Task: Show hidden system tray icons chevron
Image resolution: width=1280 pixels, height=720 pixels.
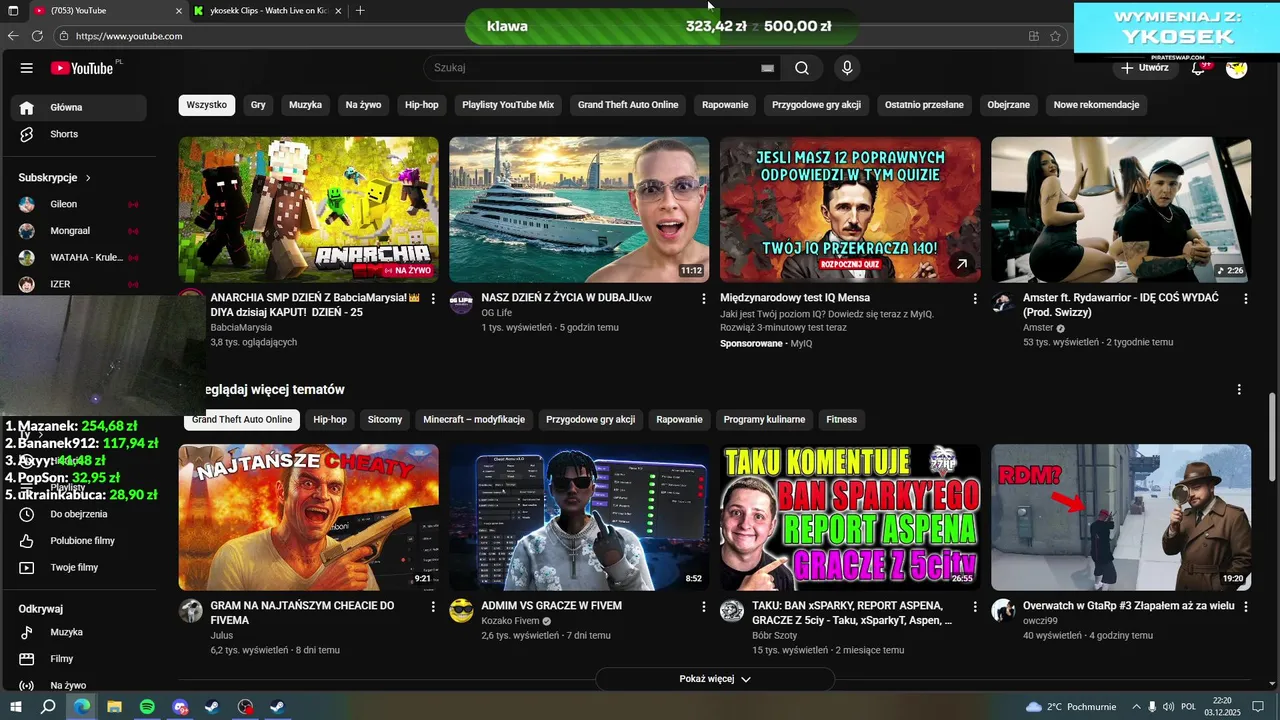Action: click(1136, 707)
